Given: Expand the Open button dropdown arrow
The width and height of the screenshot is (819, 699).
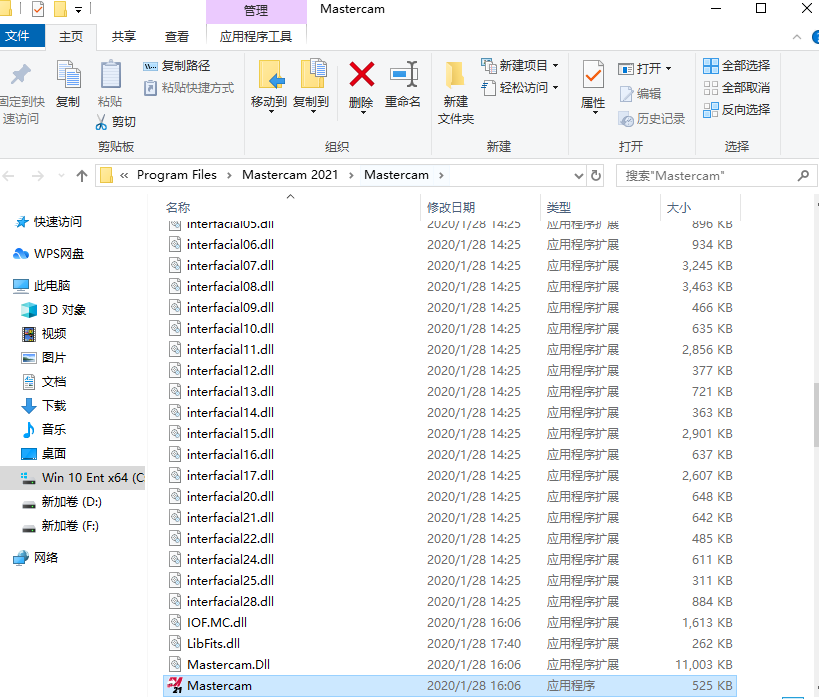Looking at the screenshot, I should point(669,68).
